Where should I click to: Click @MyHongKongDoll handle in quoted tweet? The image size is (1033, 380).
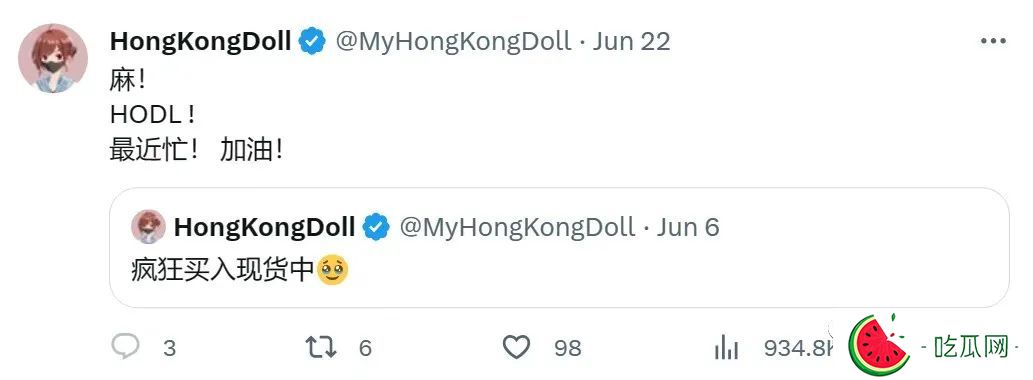517,227
